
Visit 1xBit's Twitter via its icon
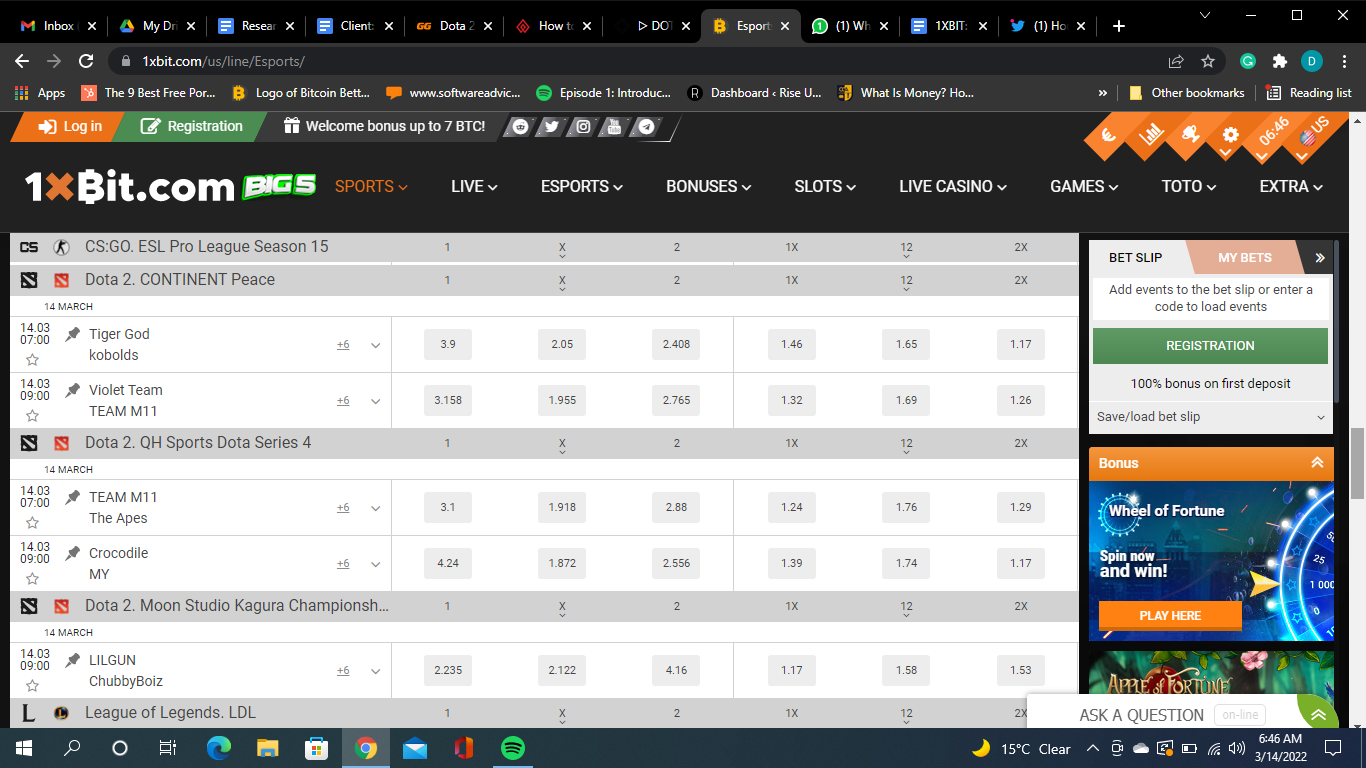551,127
